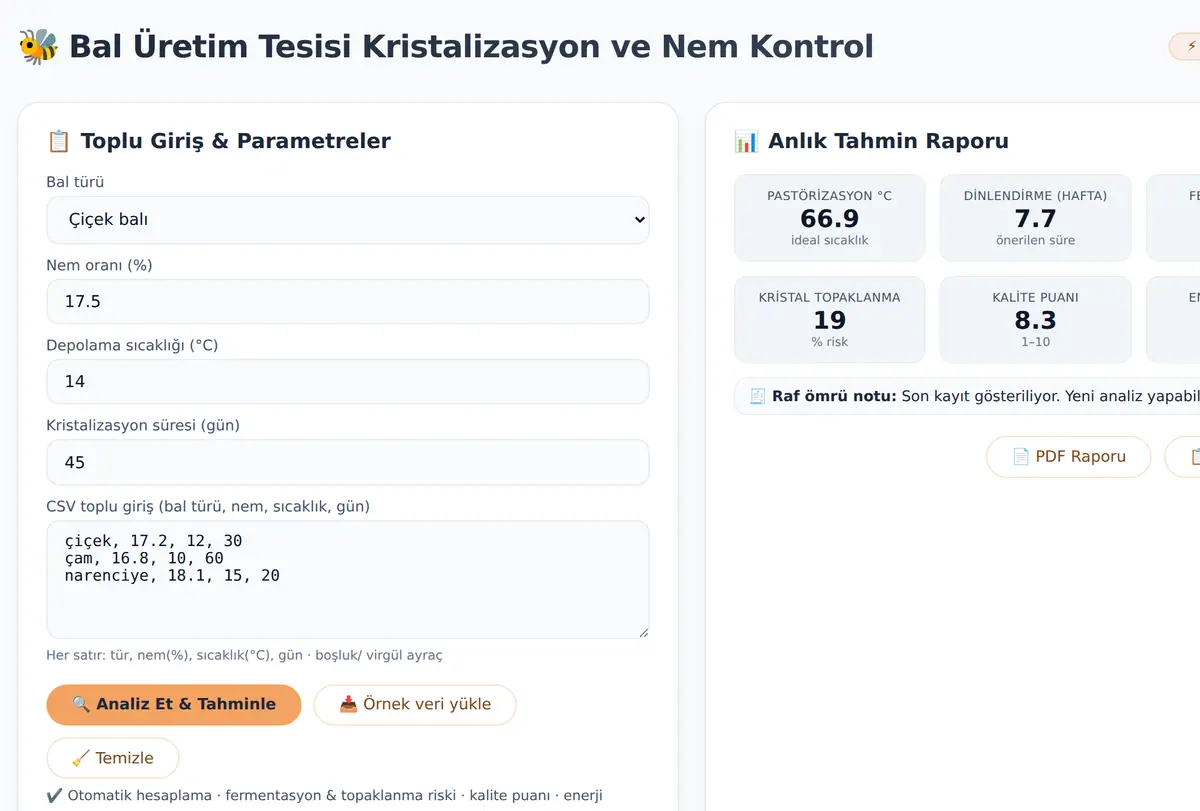Click the Kristal Topaklanma risk card

point(830,320)
